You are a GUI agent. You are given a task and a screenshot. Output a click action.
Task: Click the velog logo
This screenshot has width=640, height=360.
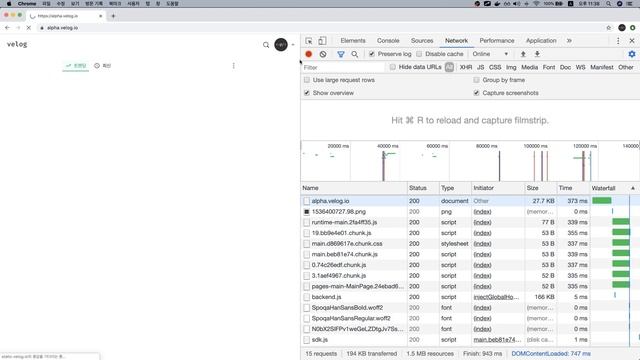pyautogui.click(x=17, y=44)
